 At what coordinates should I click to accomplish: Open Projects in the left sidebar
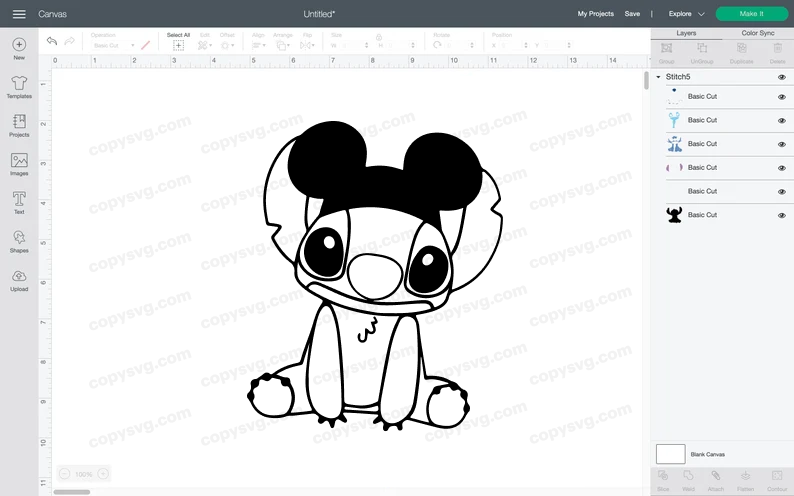pos(19,126)
